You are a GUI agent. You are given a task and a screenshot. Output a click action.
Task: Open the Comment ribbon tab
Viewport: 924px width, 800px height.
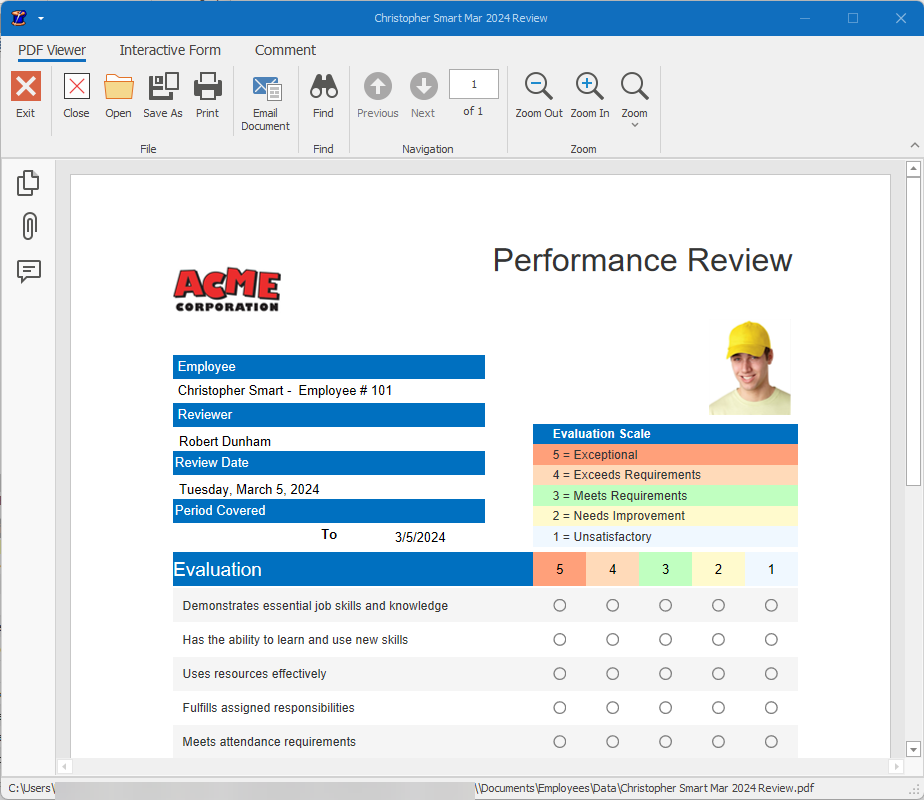click(285, 50)
